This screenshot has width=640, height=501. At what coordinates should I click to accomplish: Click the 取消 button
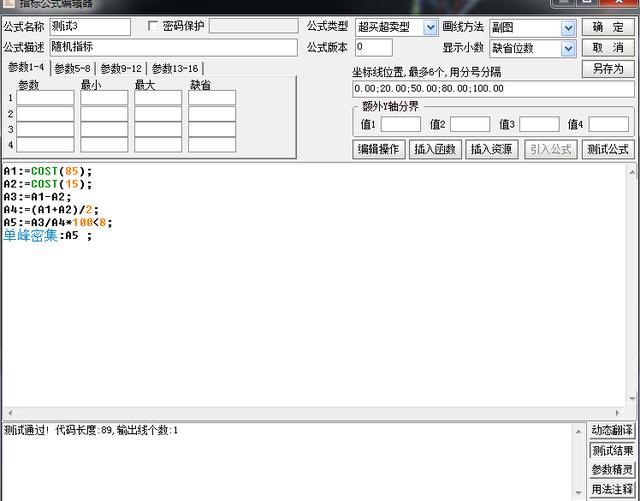click(607, 47)
